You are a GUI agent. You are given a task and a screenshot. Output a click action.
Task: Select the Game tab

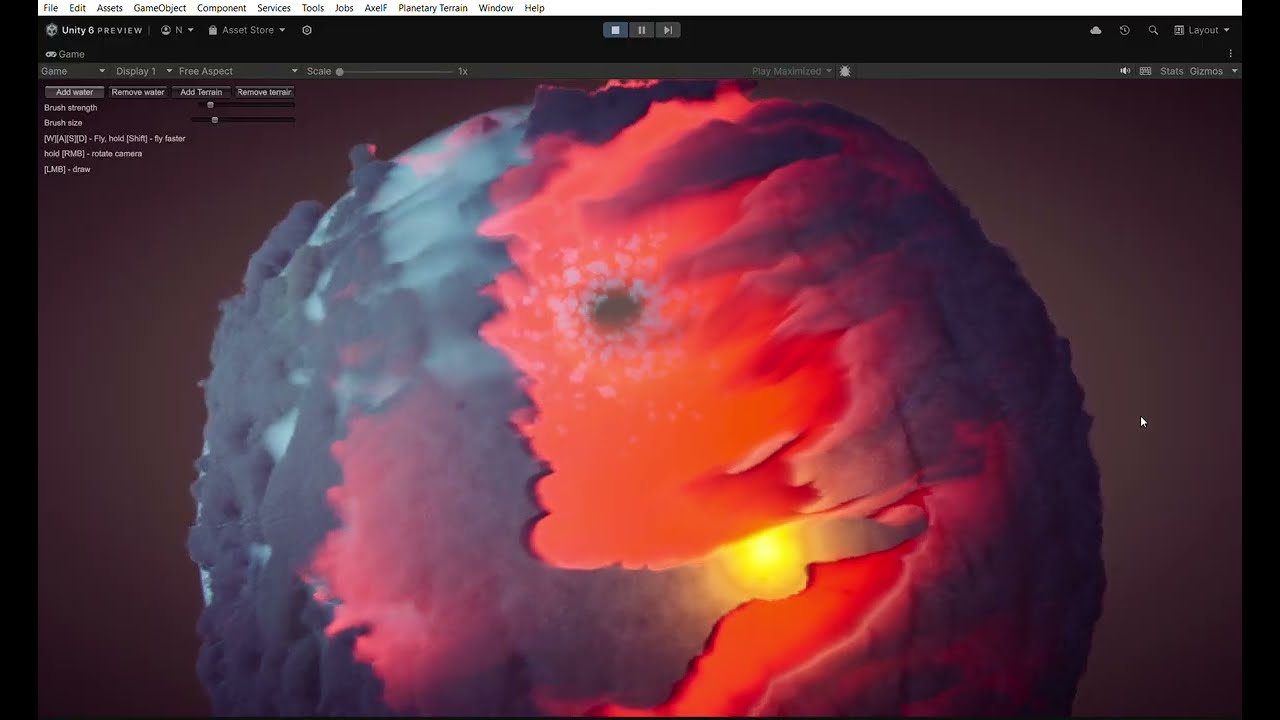pos(65,54)
